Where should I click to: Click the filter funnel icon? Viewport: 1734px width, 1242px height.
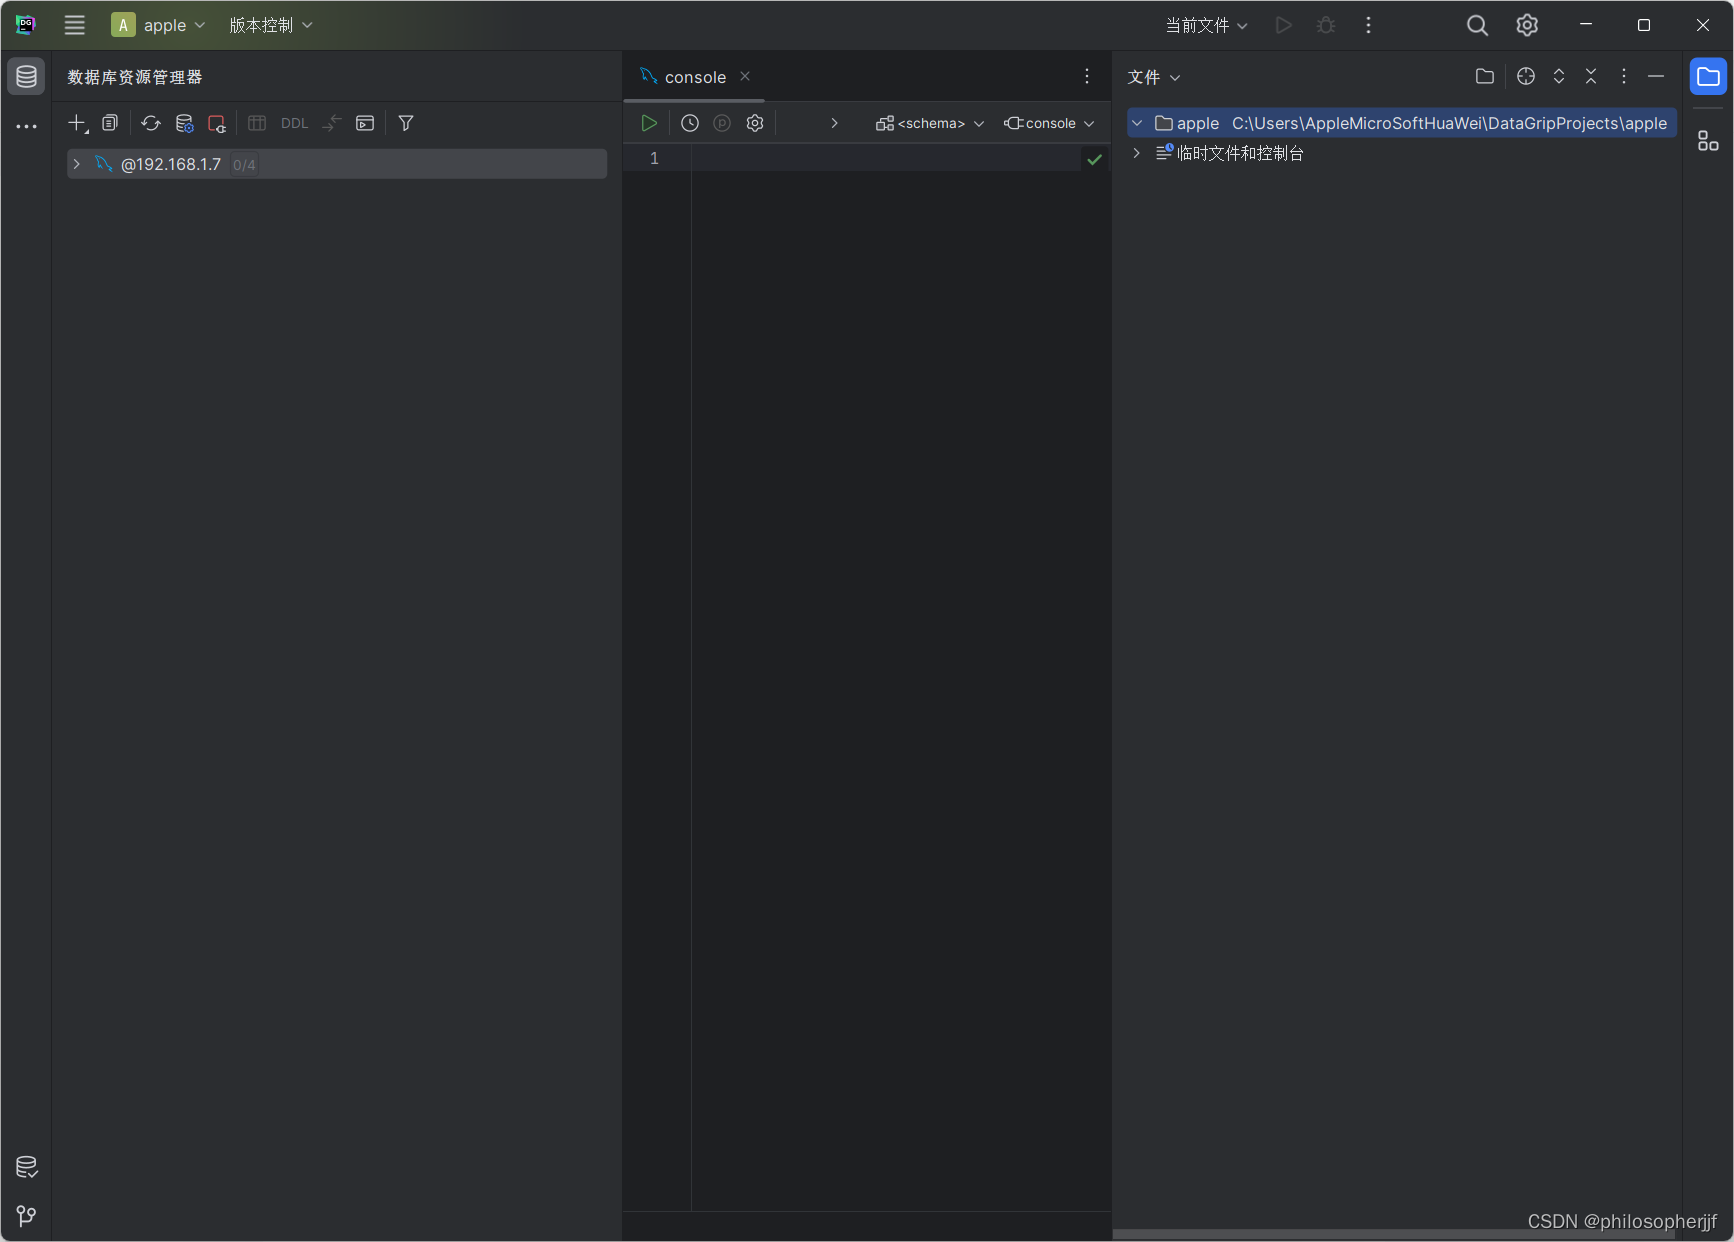click(x=406, y=123)
